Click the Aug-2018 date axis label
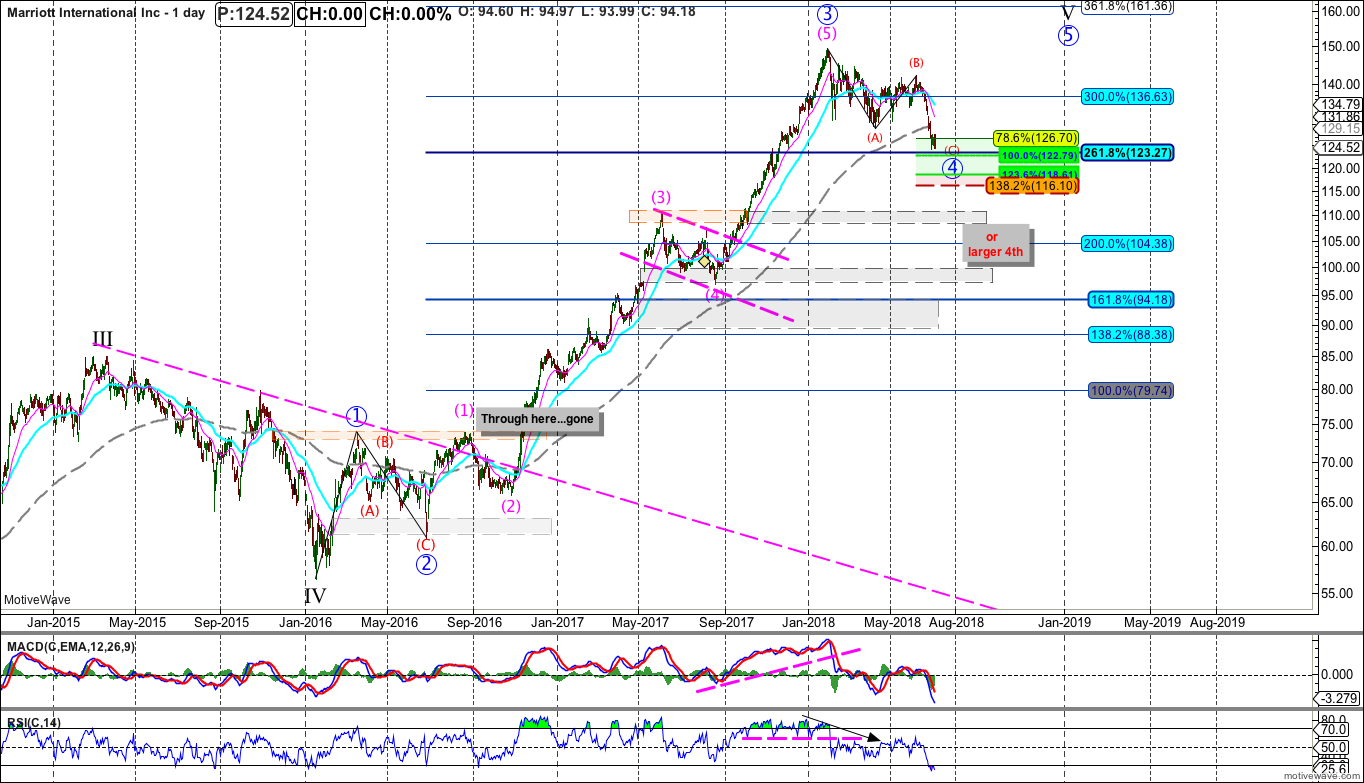 pos(956,621)
